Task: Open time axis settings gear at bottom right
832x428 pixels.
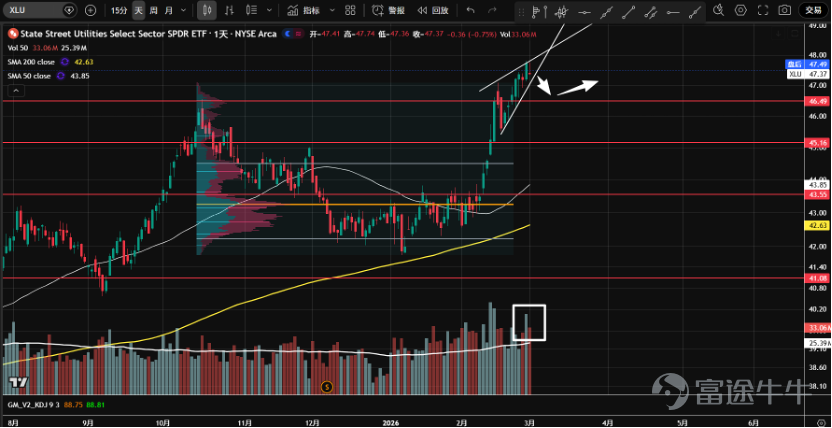Action: pos(822,422)
